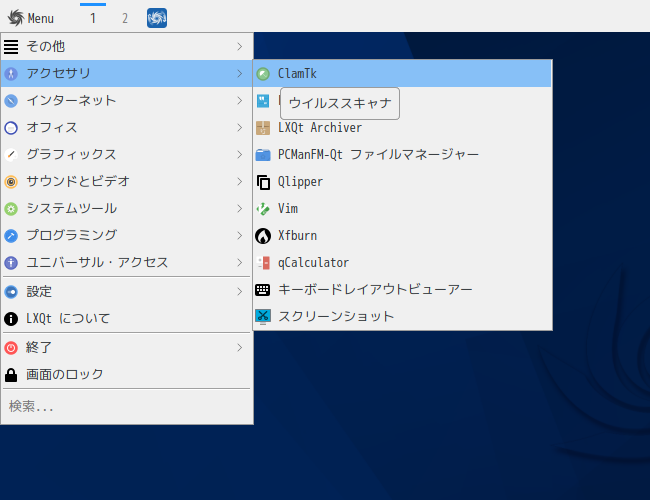Expand the ユニバーサル・アクセス submenu arrow

[240, 262]
